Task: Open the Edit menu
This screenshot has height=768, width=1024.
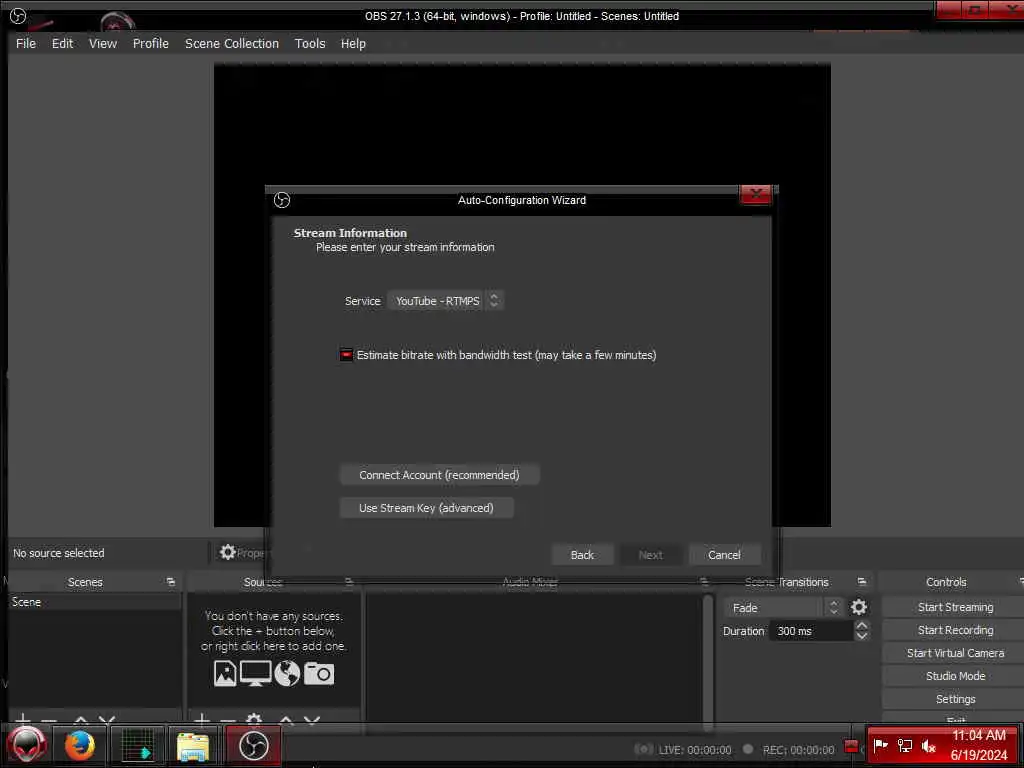Action: [62, 43]
